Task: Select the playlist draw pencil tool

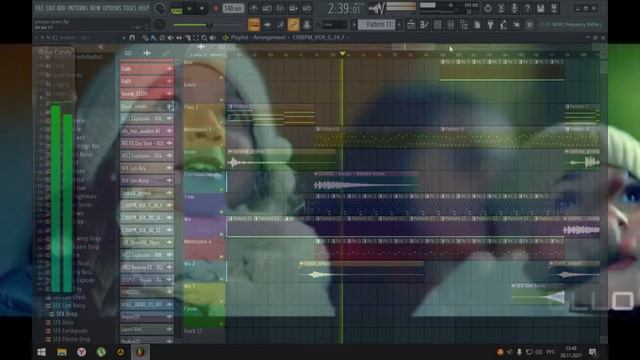Action: click(145, 38)
